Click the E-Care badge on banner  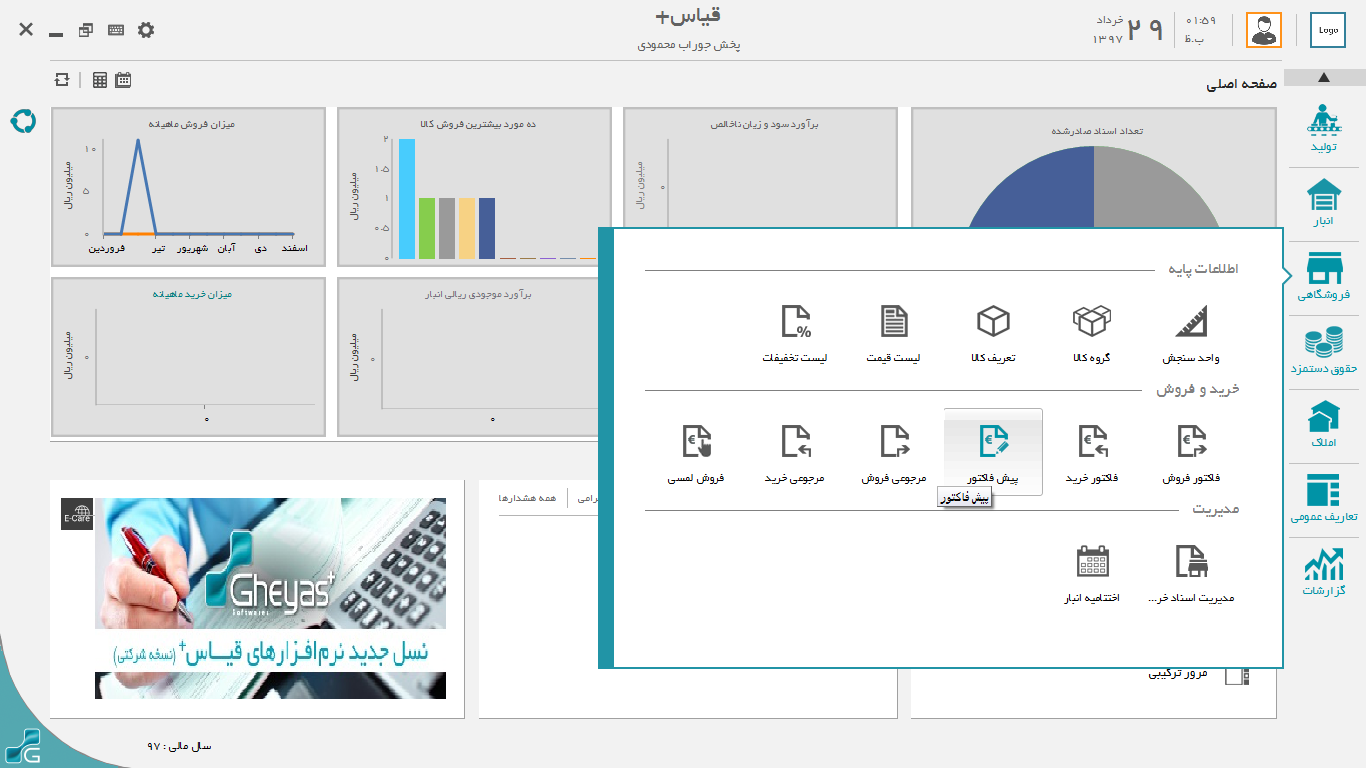point(77,514)
